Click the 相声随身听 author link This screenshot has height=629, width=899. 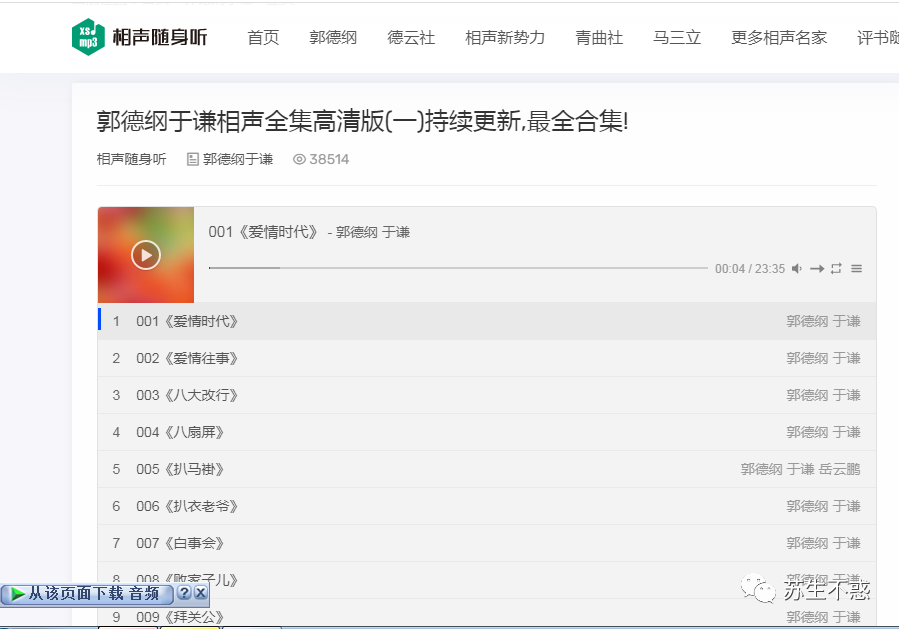click(x=131, y=159)
